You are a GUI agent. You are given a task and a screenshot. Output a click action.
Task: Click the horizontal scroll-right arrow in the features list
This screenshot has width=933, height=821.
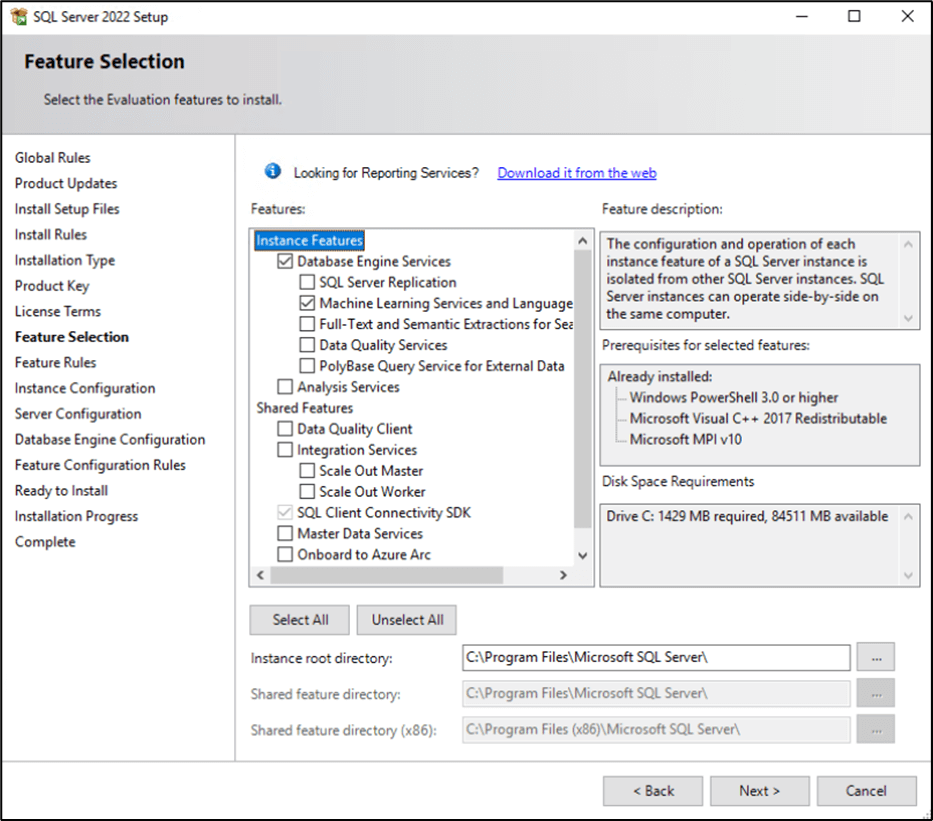coord(563,575)
